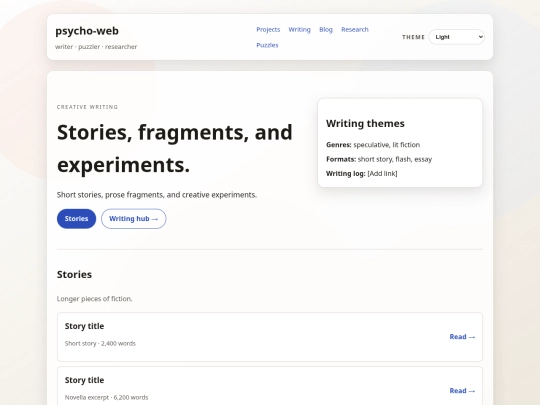Click 'Short stories, prose fragments' description text
This screenshot has width=540, height=405.
tap(157, 195)
